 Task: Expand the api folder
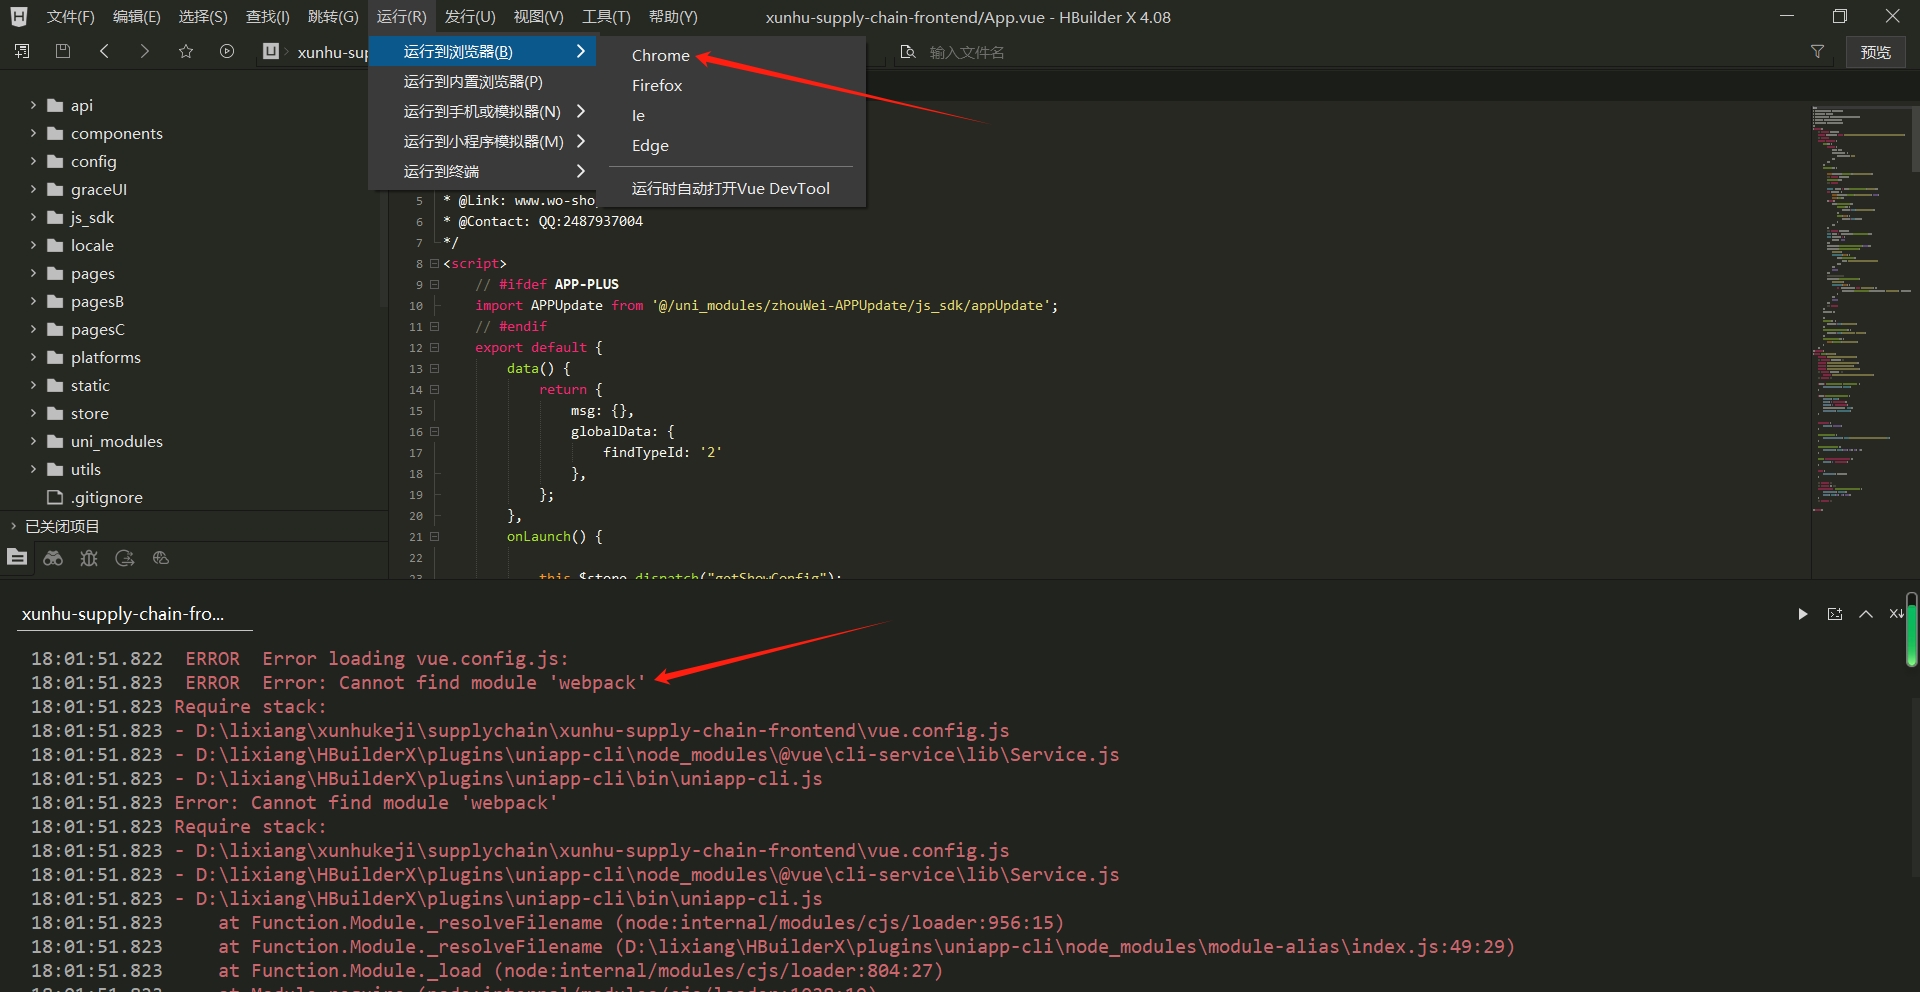33,105
